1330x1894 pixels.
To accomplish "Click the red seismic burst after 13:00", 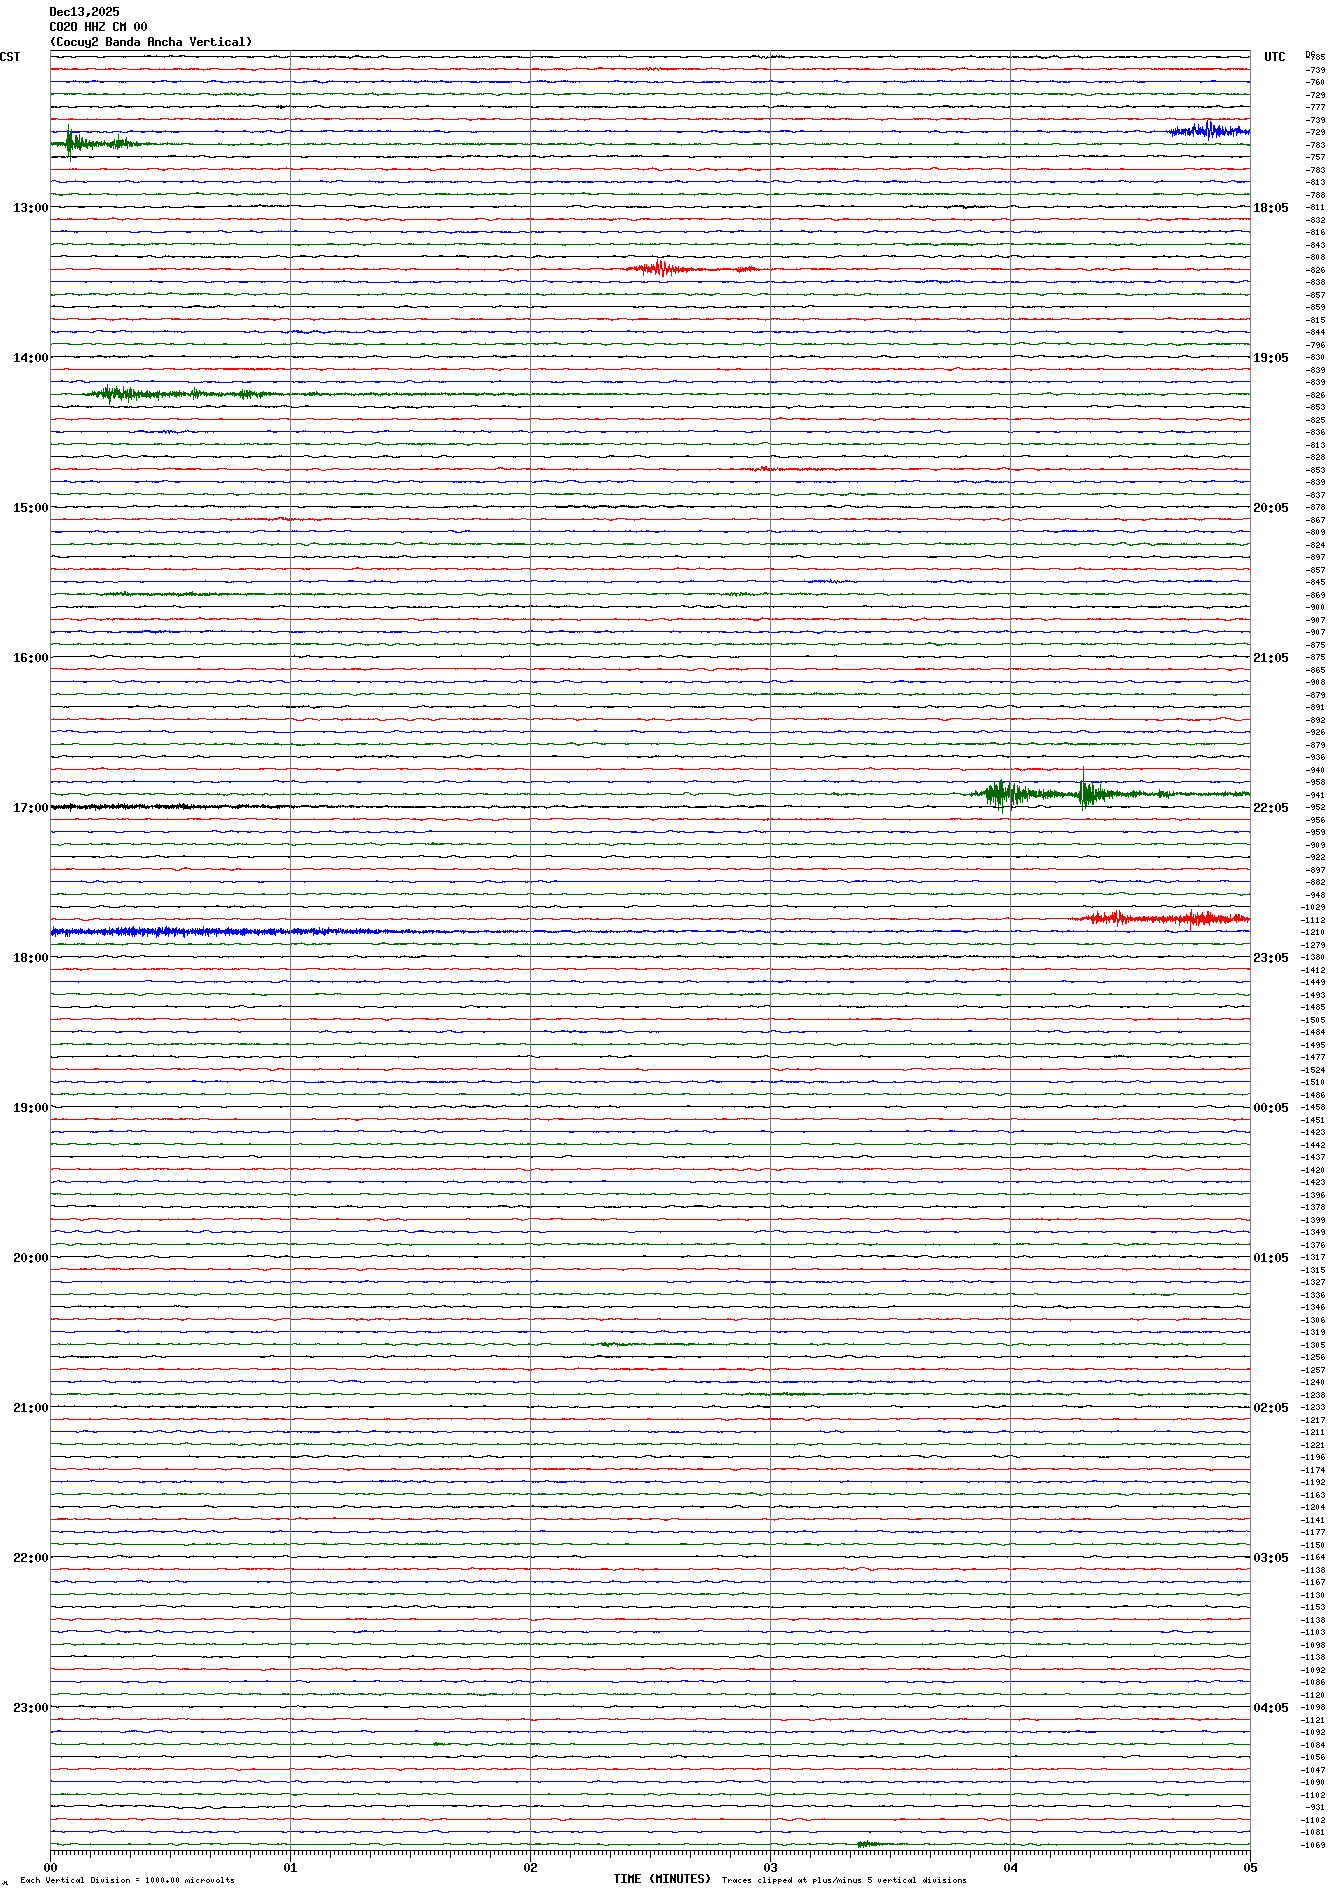I will (660, 268).
